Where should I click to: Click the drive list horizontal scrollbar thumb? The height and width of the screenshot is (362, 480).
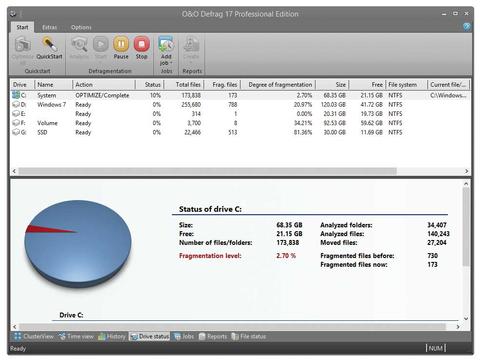pyautogui.click(x=207, y=171)
